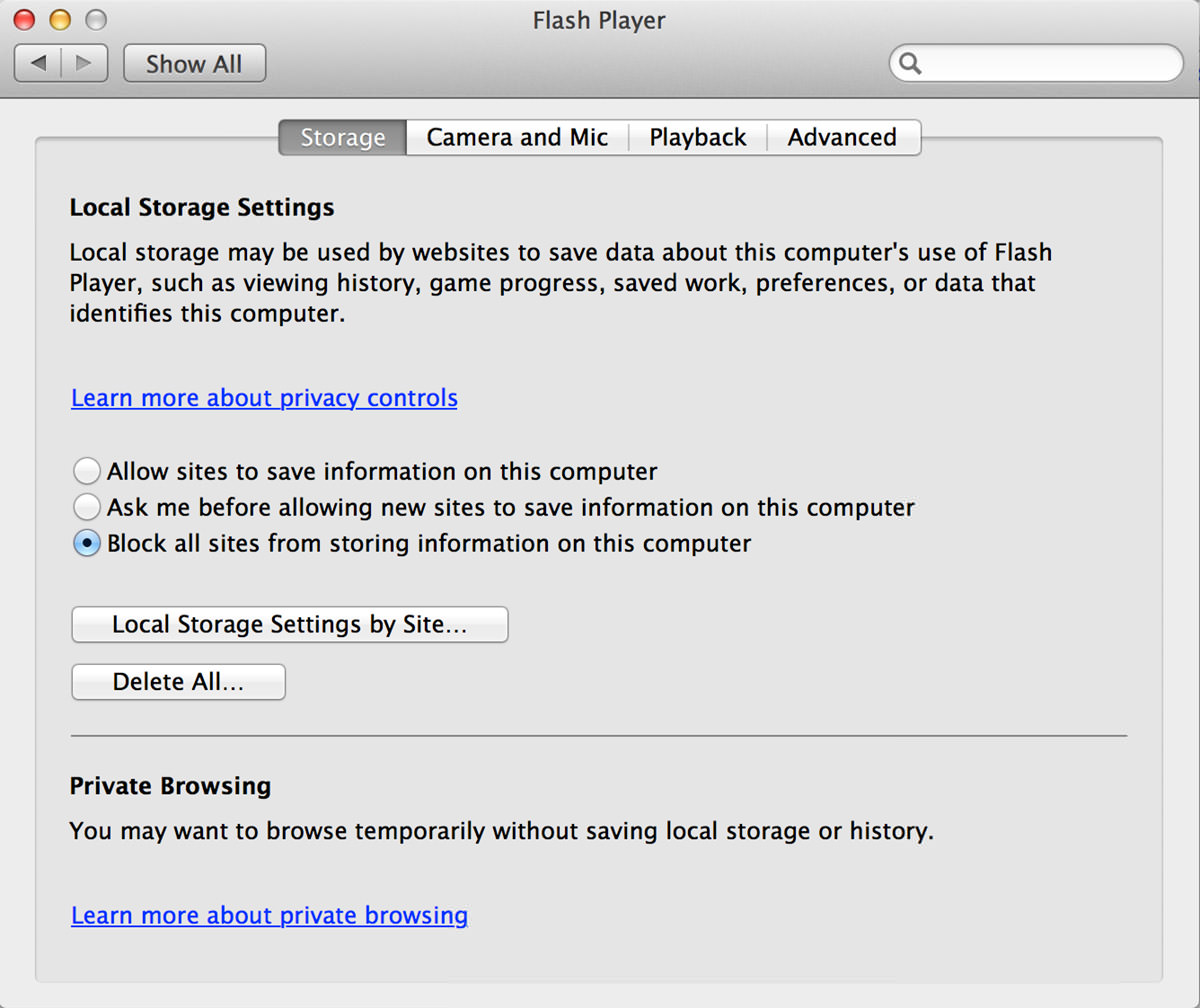Minimize the Flash Player window

click(60, 19)
